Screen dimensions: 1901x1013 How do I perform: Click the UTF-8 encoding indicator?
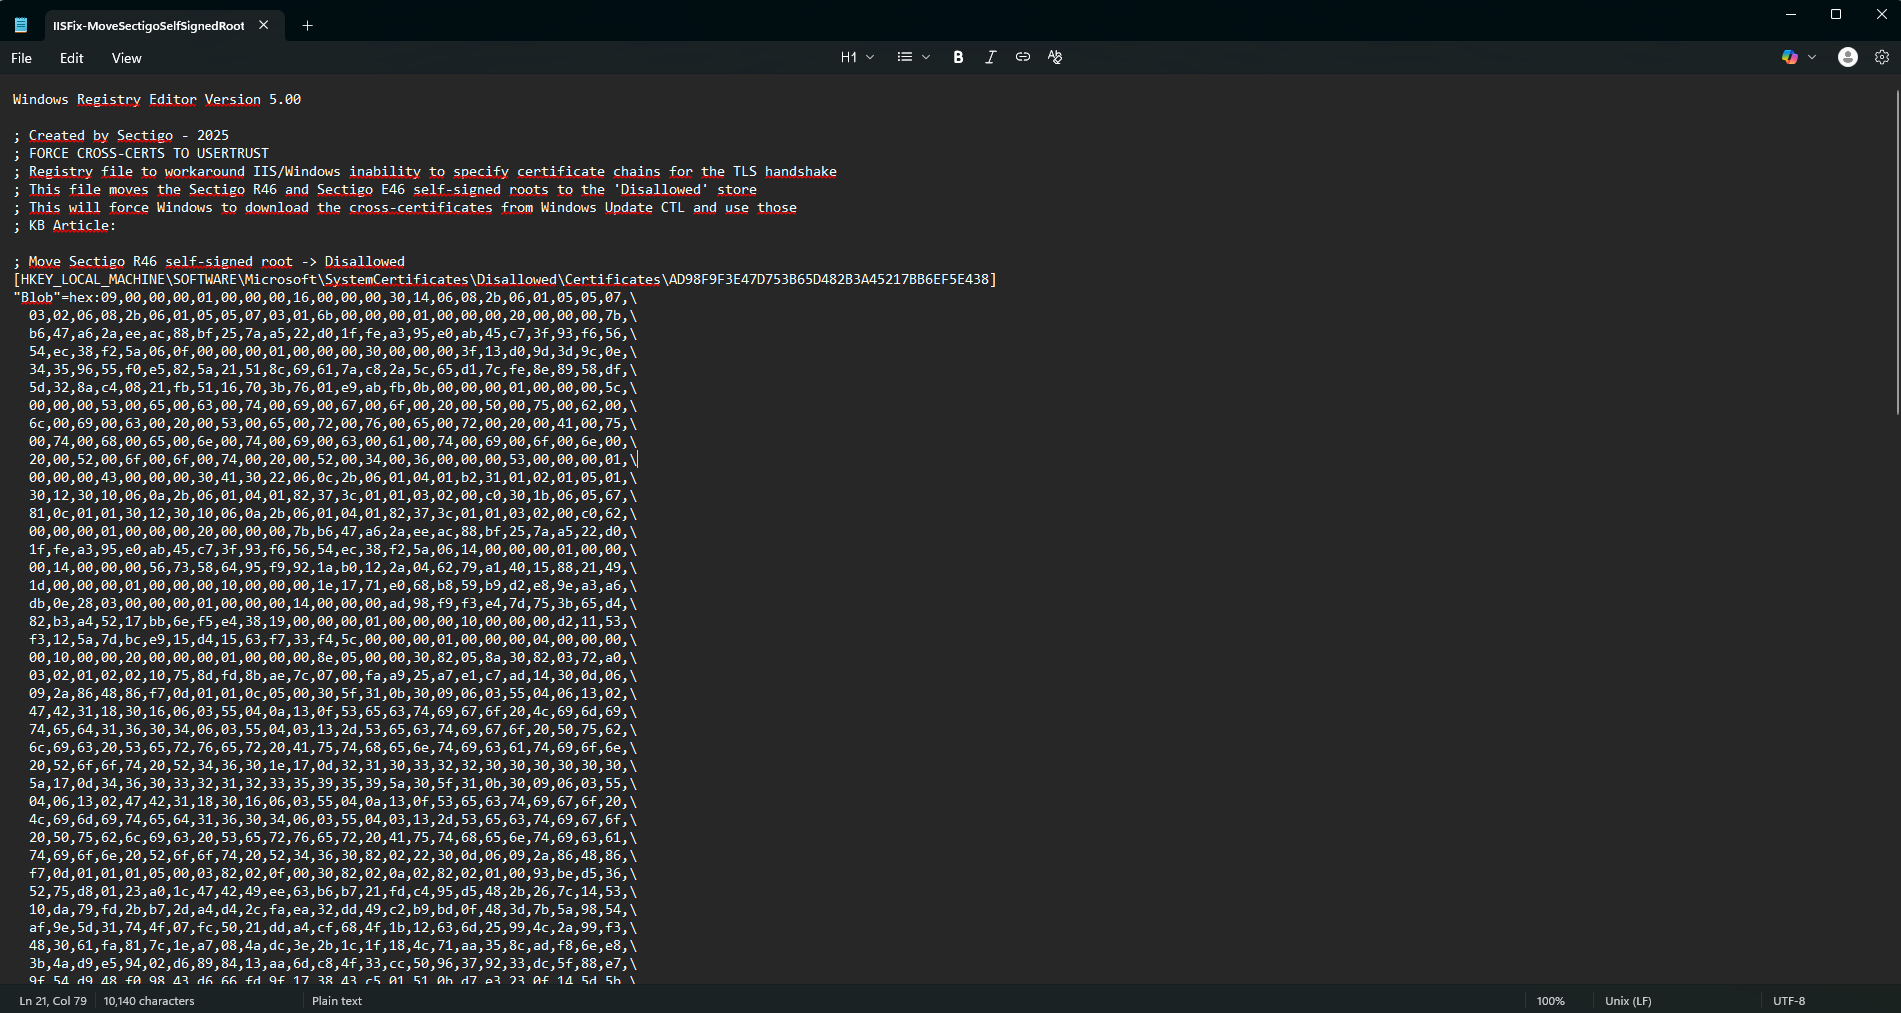pyautogui.click(x=1788, y=1001)
